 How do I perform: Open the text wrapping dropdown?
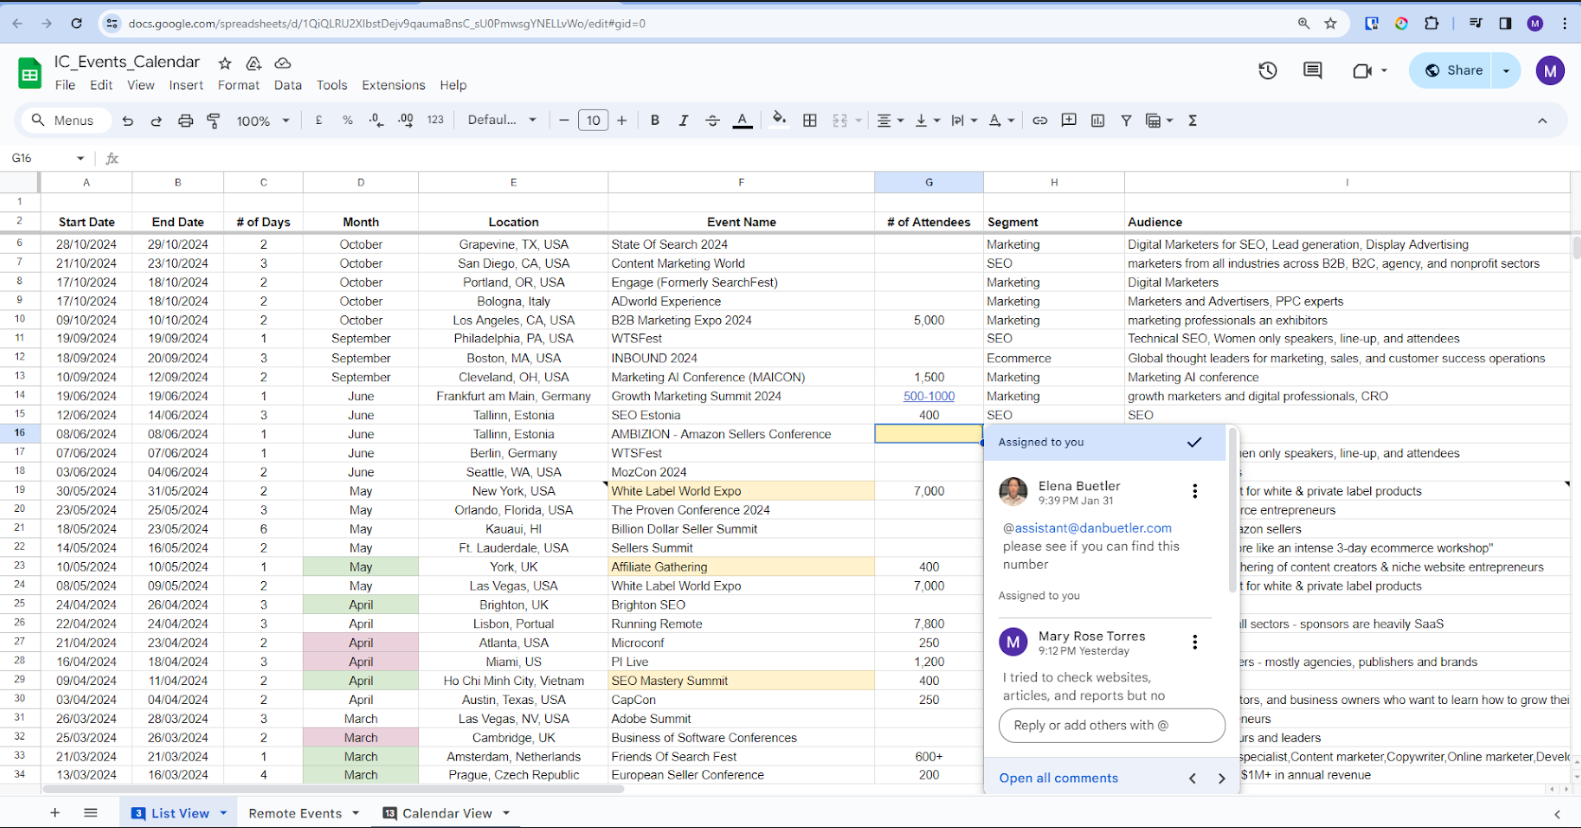click(964, 120)
